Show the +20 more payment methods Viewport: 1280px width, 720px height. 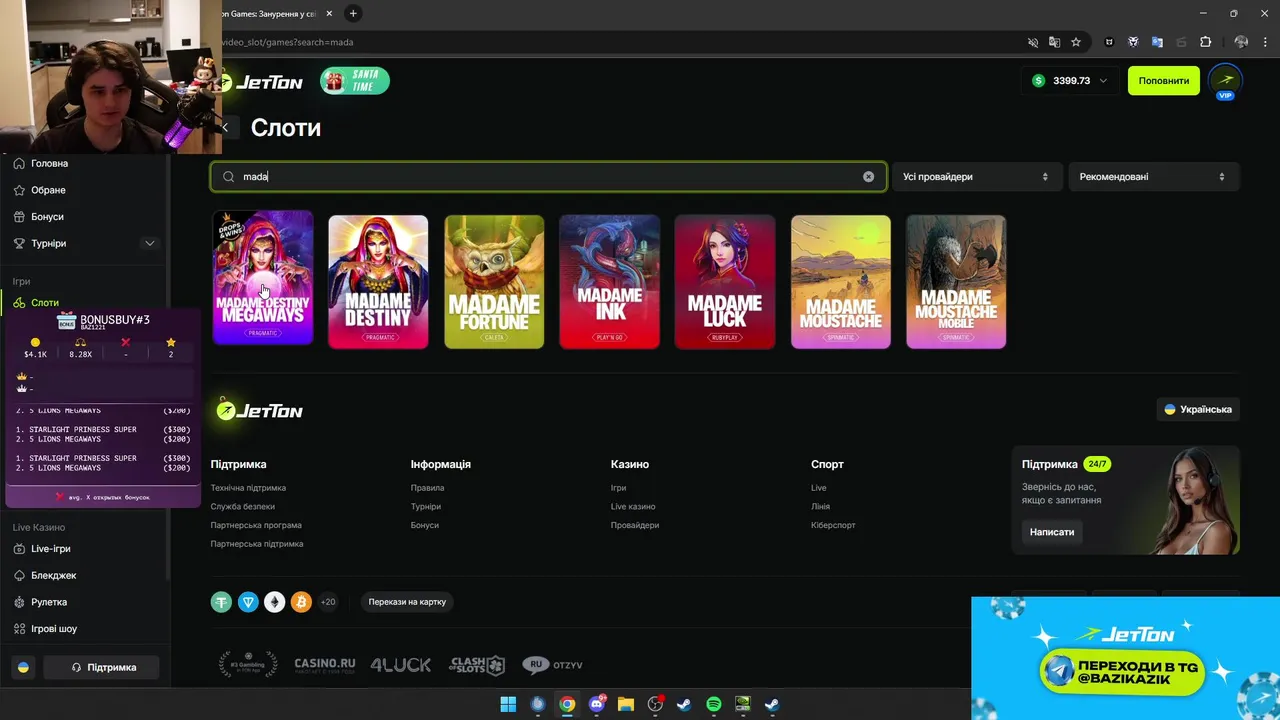click(x=328, y=602)
